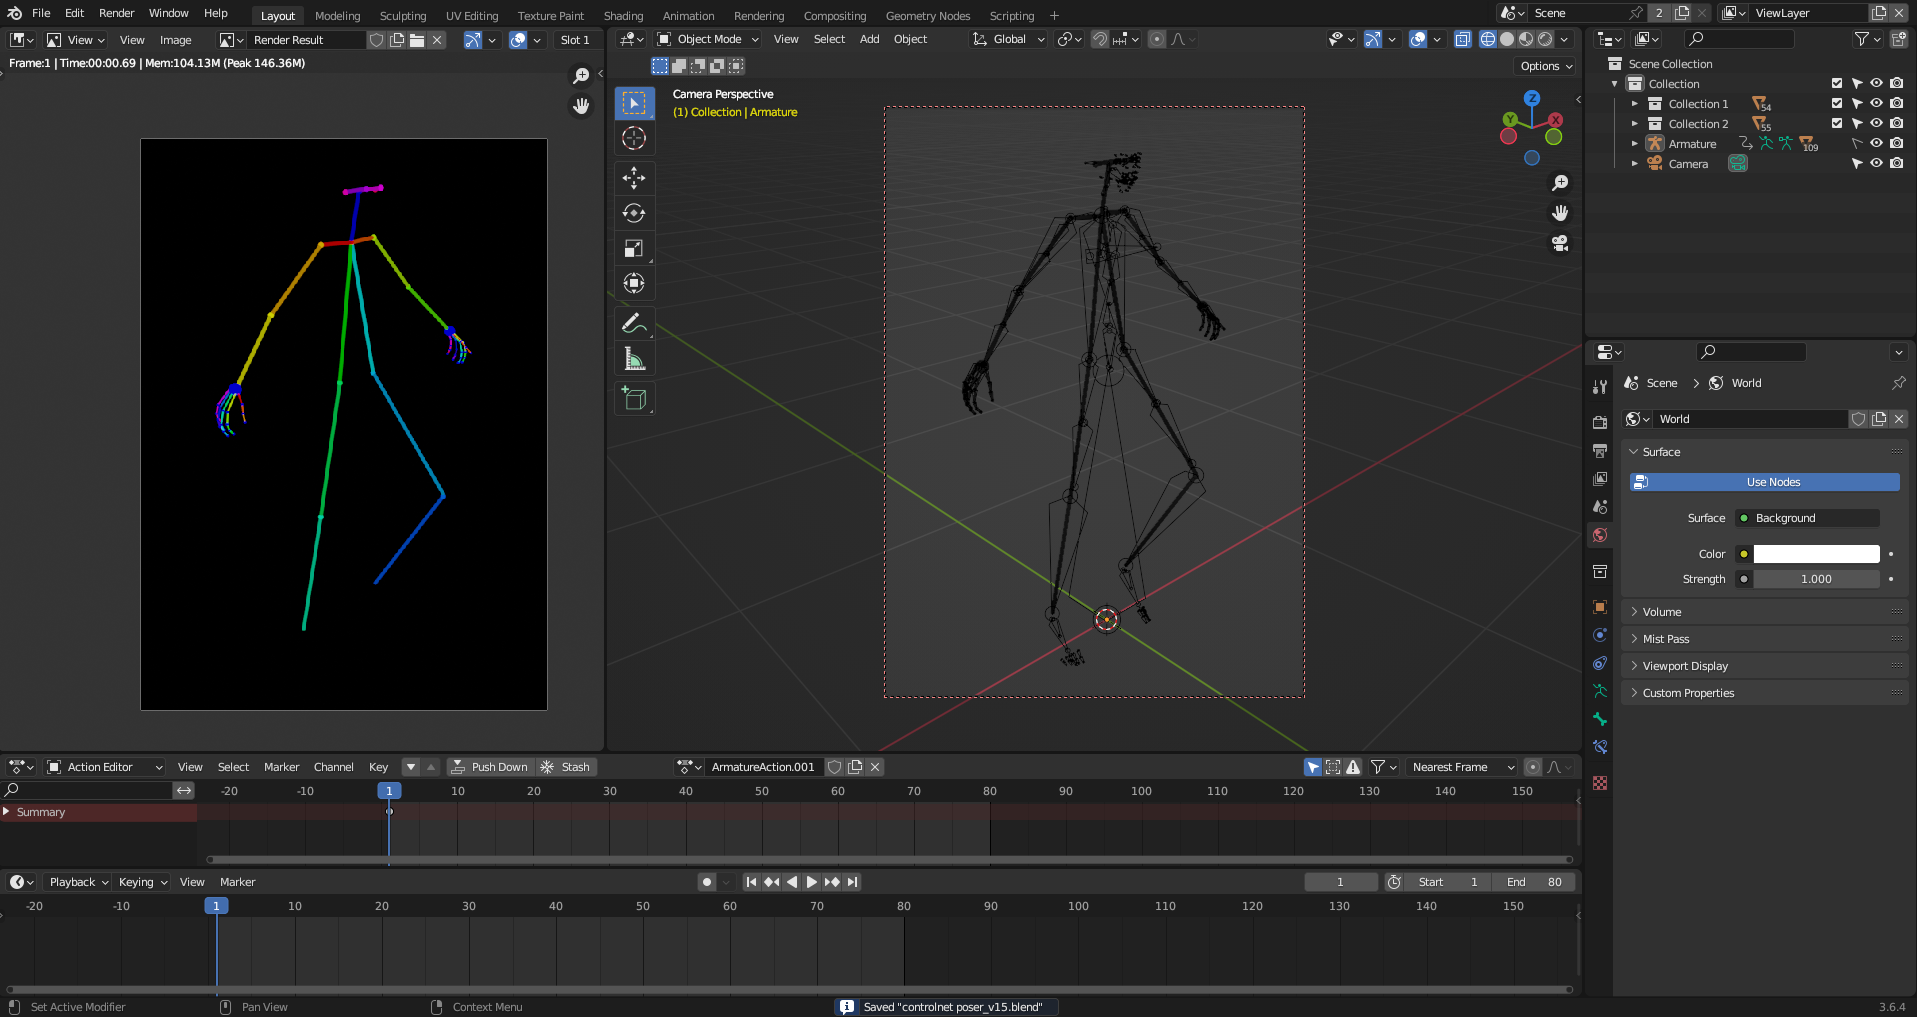Open the Nearest Frame dropdown
This screenshot has height=1017, width=1917.
[x=1462, y=767]
